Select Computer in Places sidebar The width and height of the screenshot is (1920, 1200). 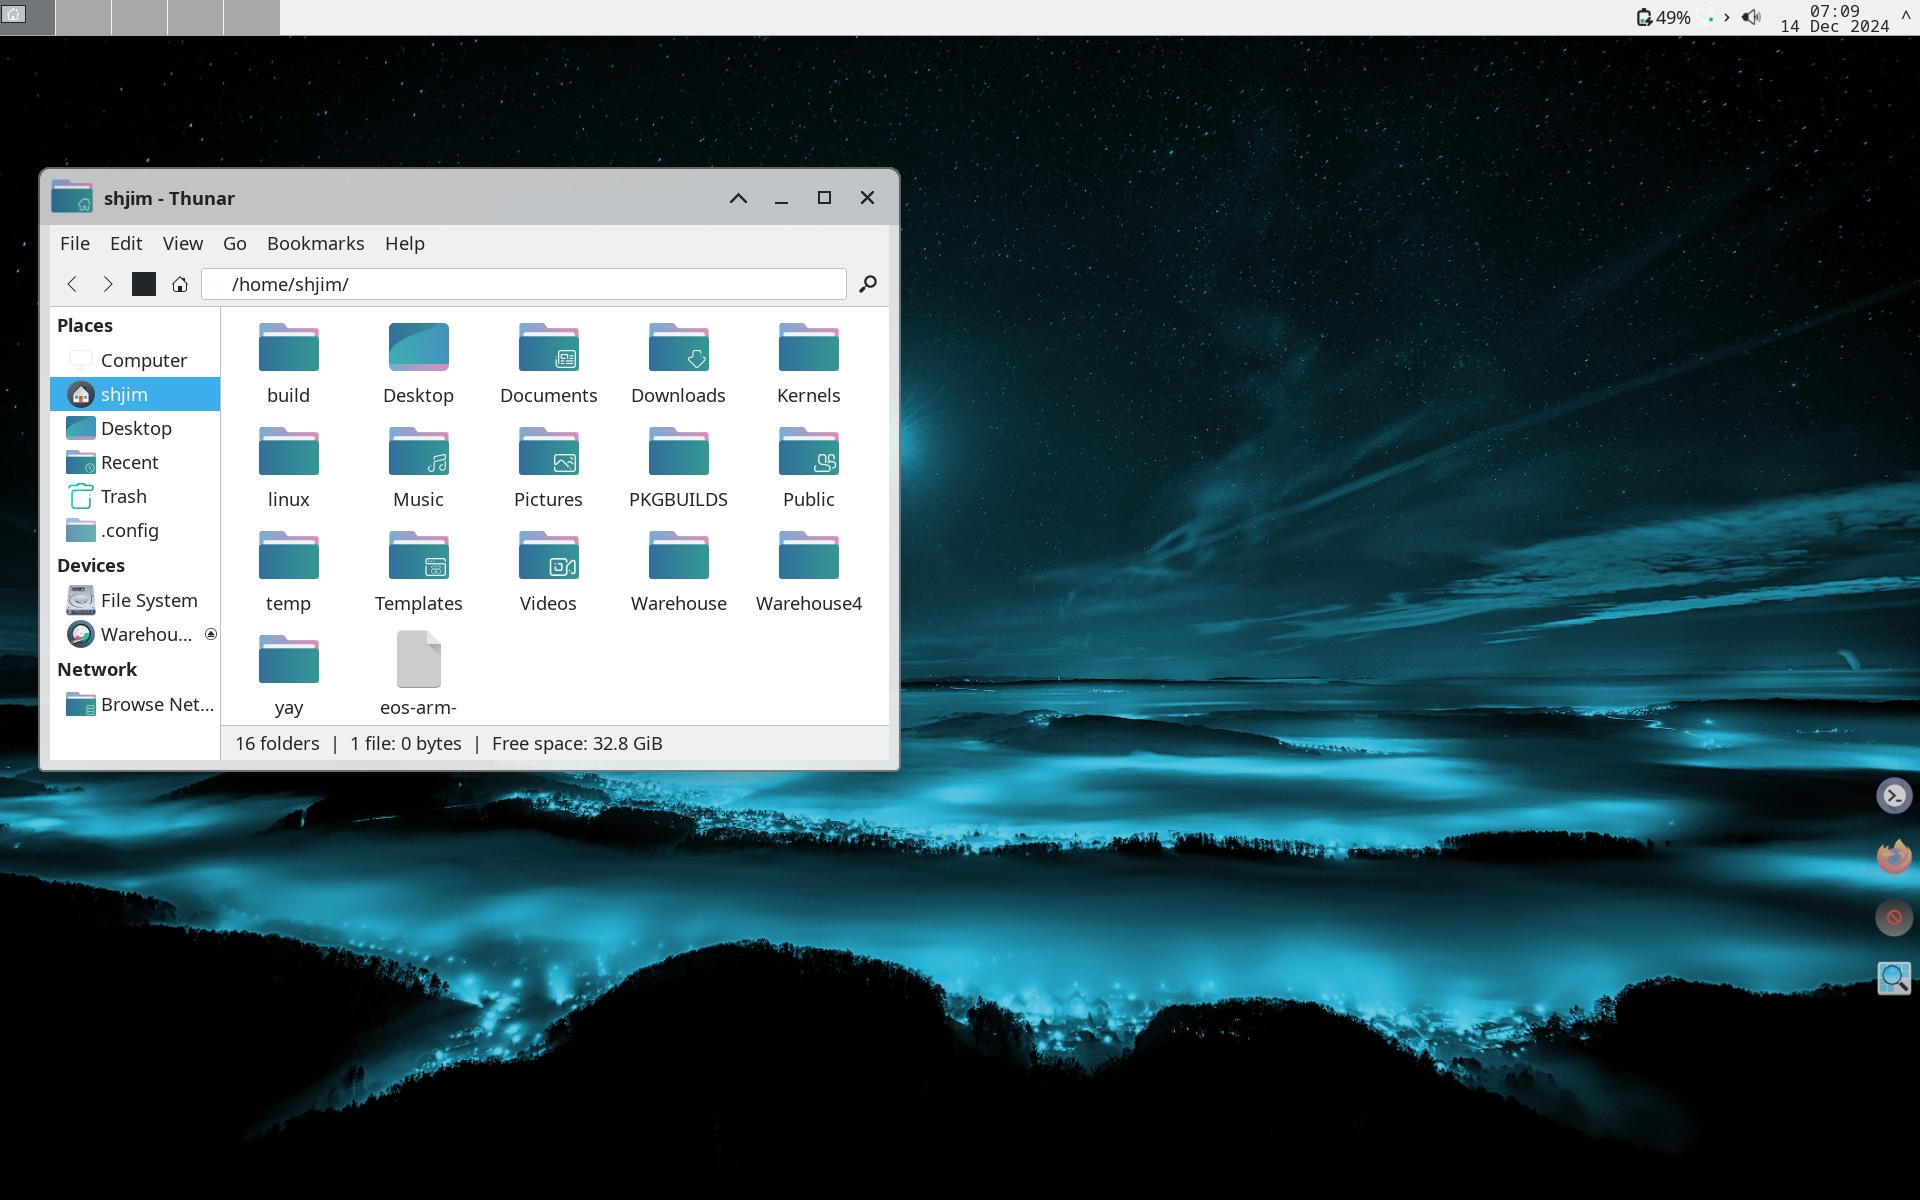(x=135, y=360)
